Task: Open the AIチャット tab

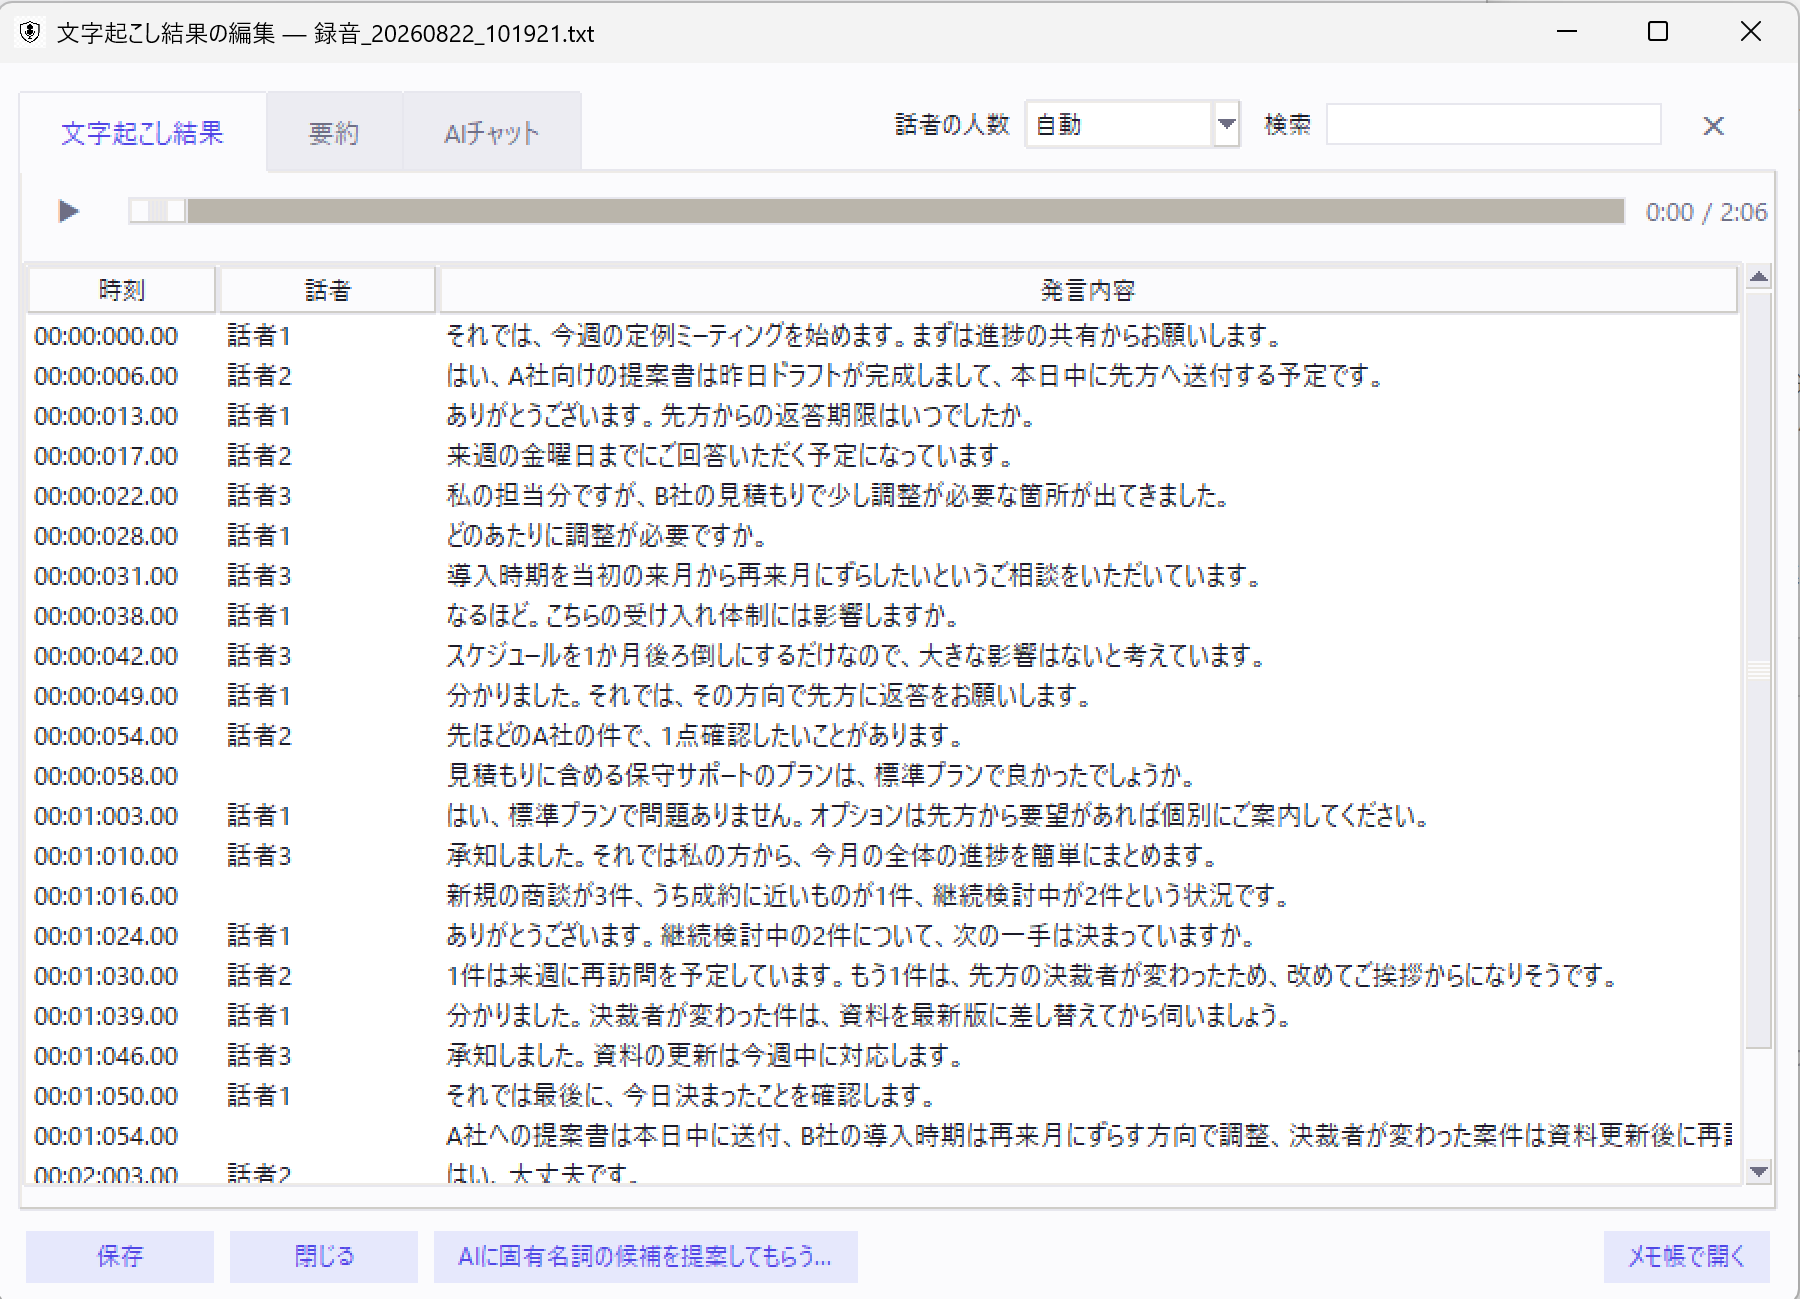Action: pos(492,133)
